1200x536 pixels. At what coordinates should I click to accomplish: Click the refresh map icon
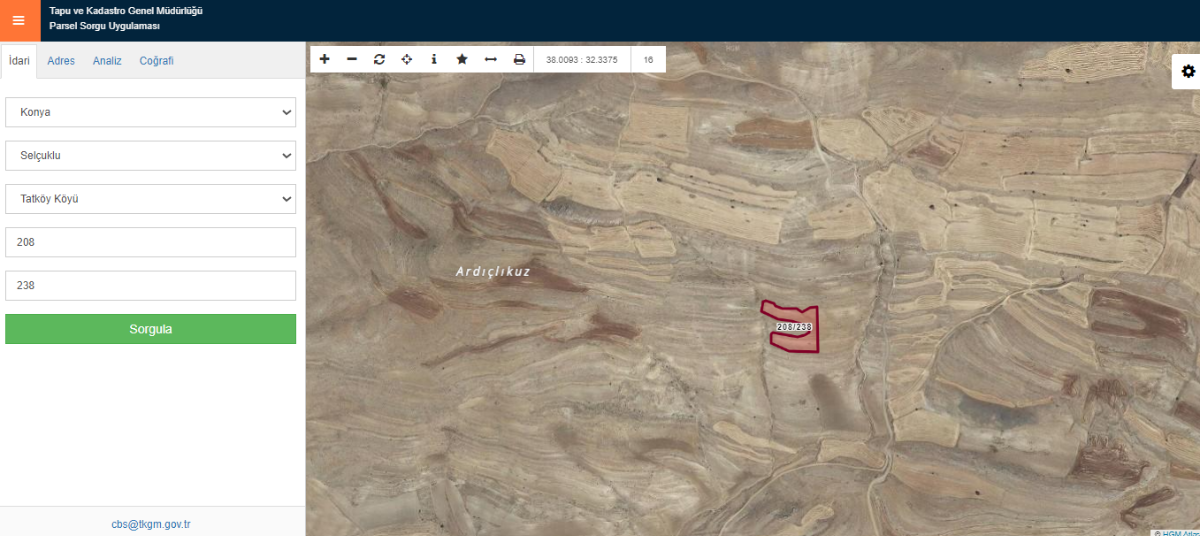[x=379, y=59]
